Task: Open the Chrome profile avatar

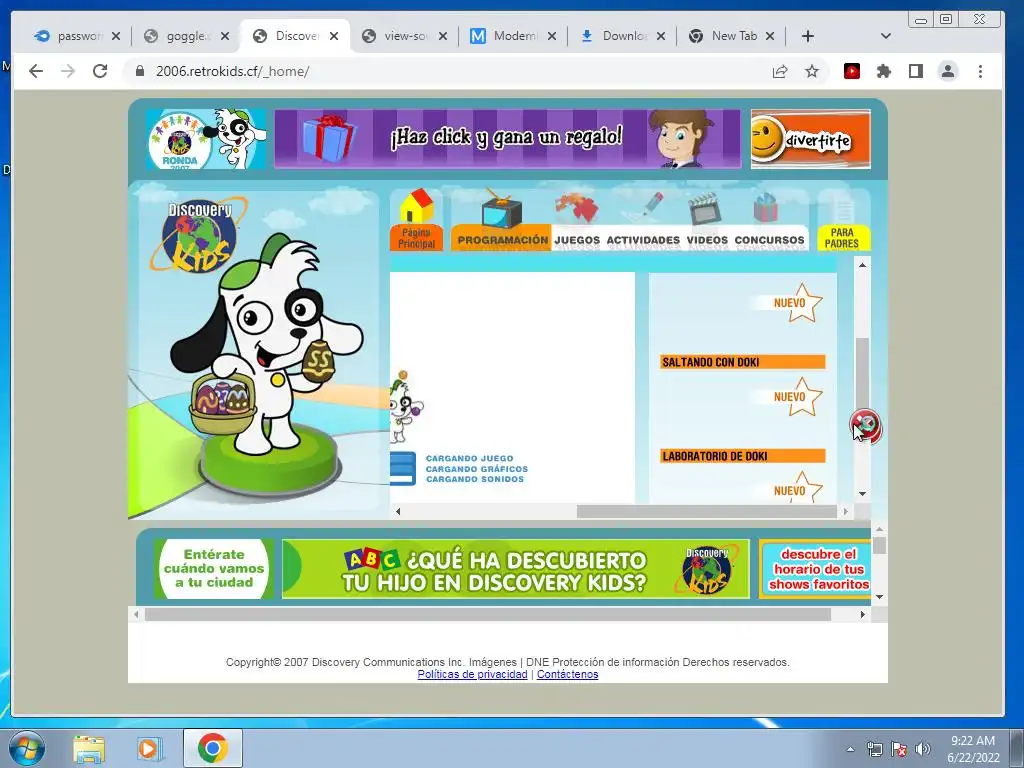Action: coord(948,71)
